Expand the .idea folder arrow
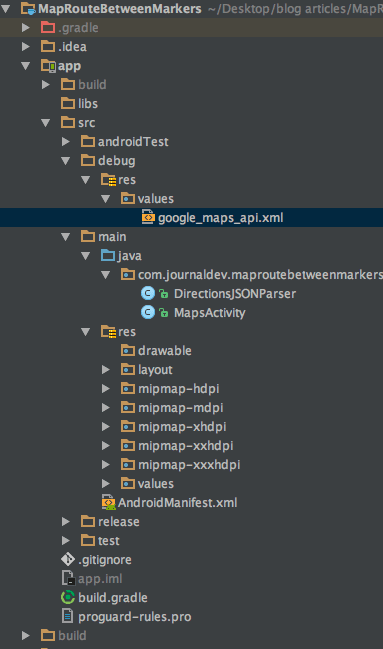 click(26, 46)
